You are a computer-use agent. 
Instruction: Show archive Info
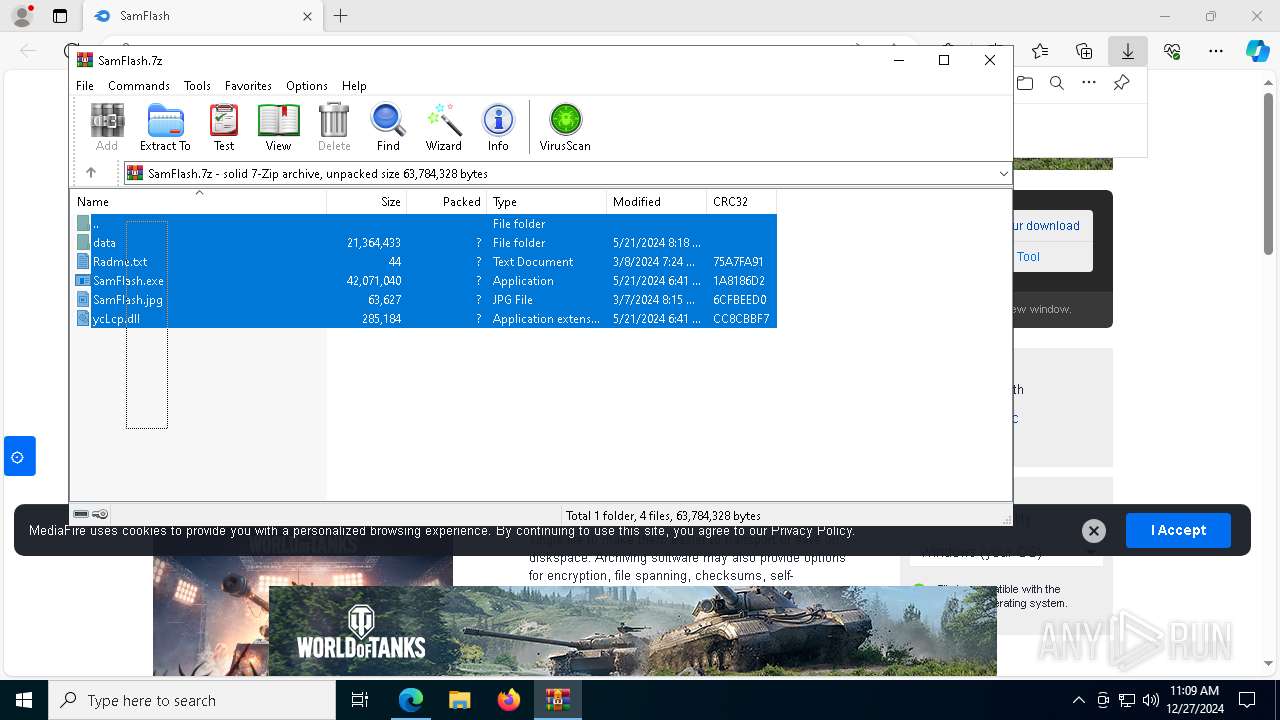(498, 127)
